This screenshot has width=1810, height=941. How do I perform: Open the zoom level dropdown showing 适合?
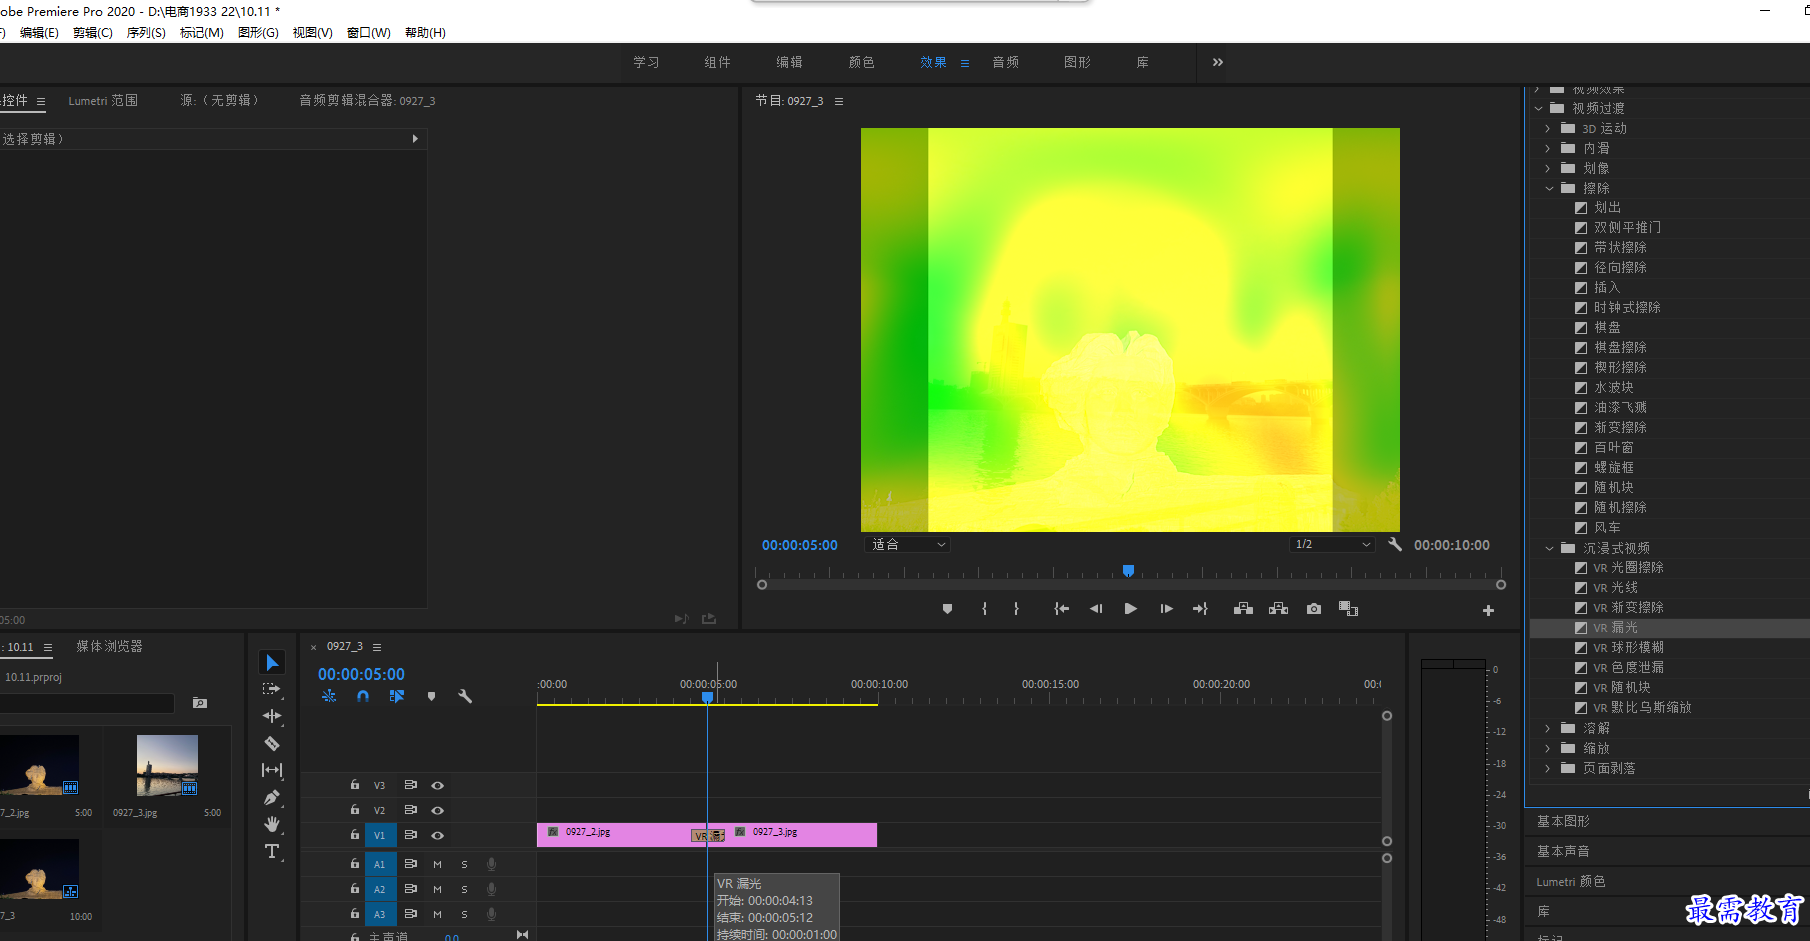[907, 545]
